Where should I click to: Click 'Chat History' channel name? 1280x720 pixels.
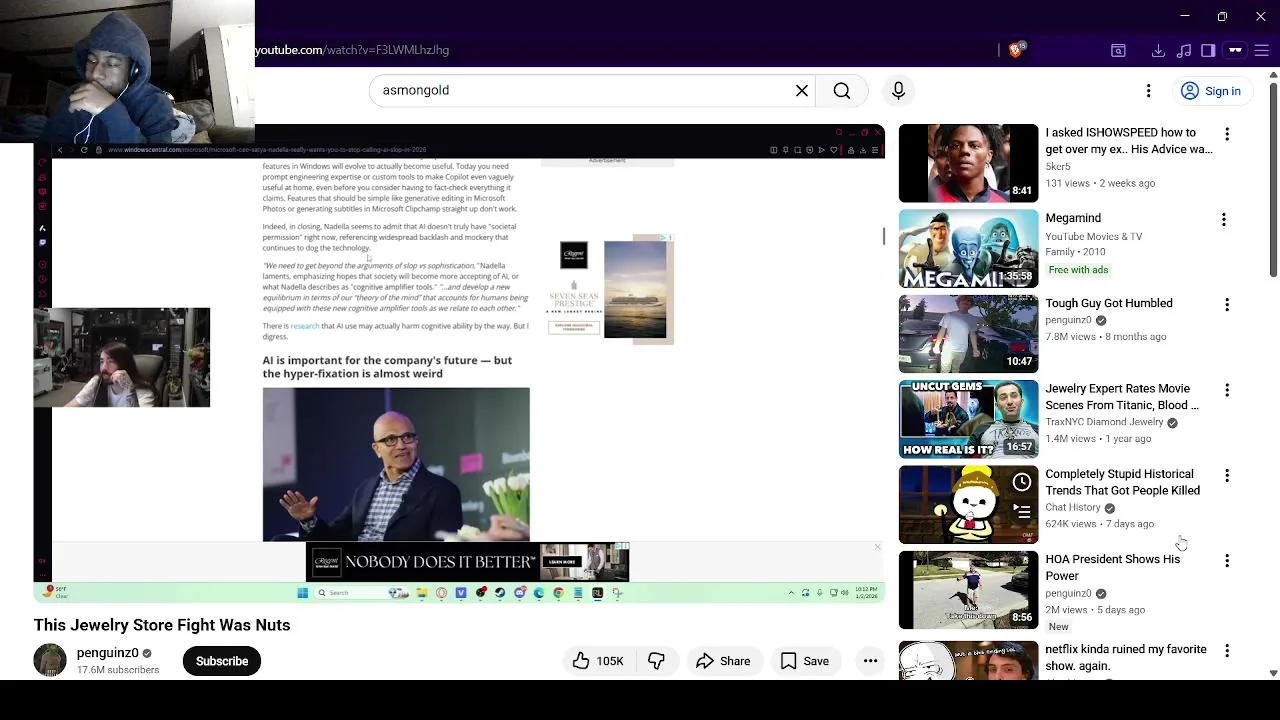click(1072, 507)
